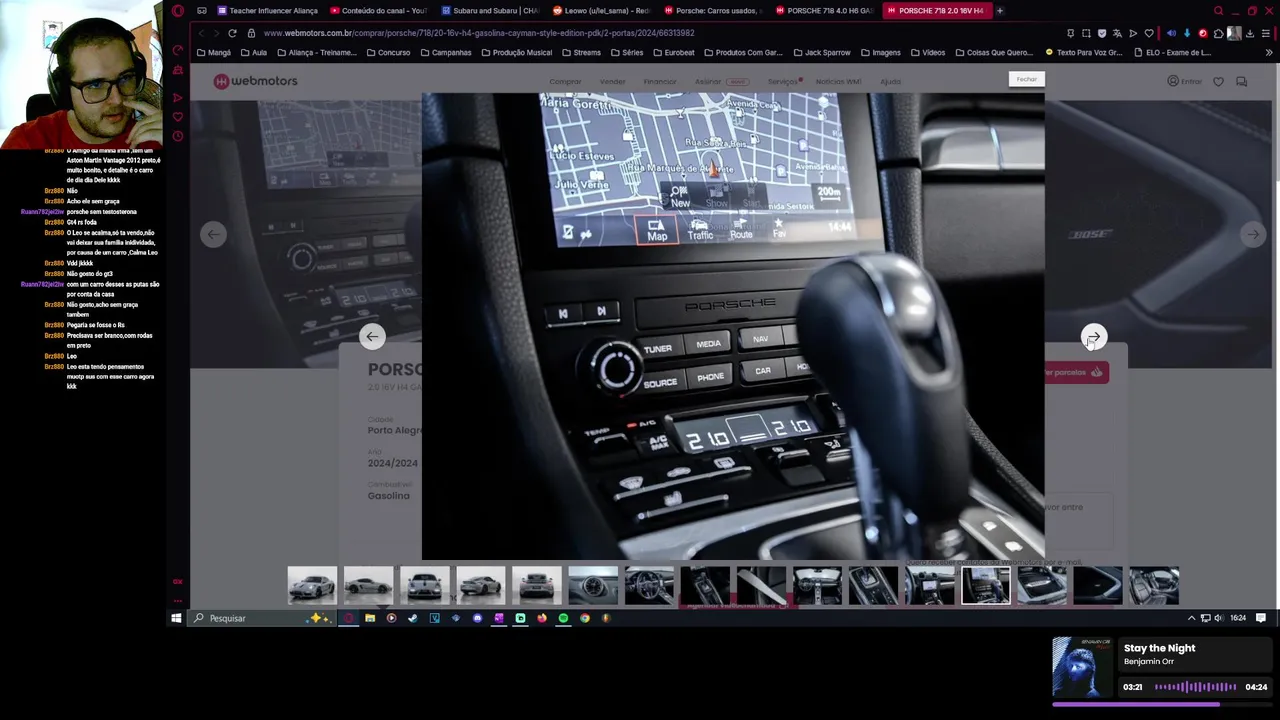Open File Explorer from the taskbar
This screenshot has width=1280, height=720.
[x=370, y=618]
